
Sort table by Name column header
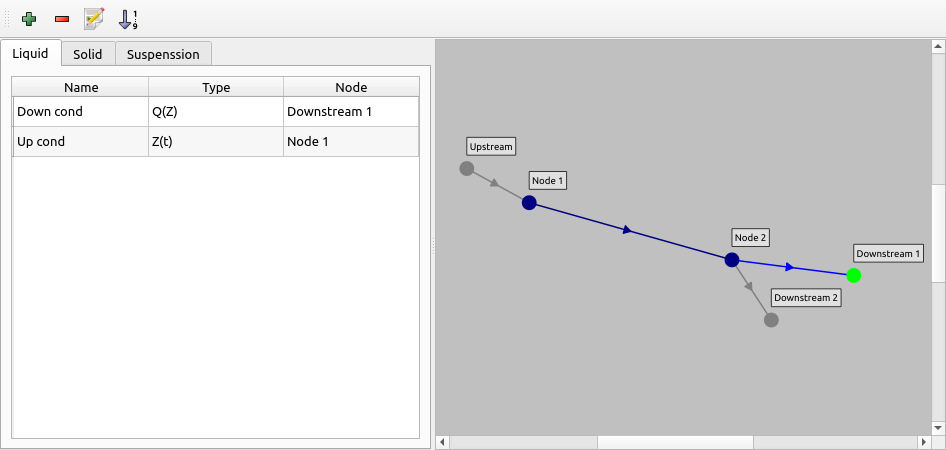pyautogui.click(x=80, y=87)
